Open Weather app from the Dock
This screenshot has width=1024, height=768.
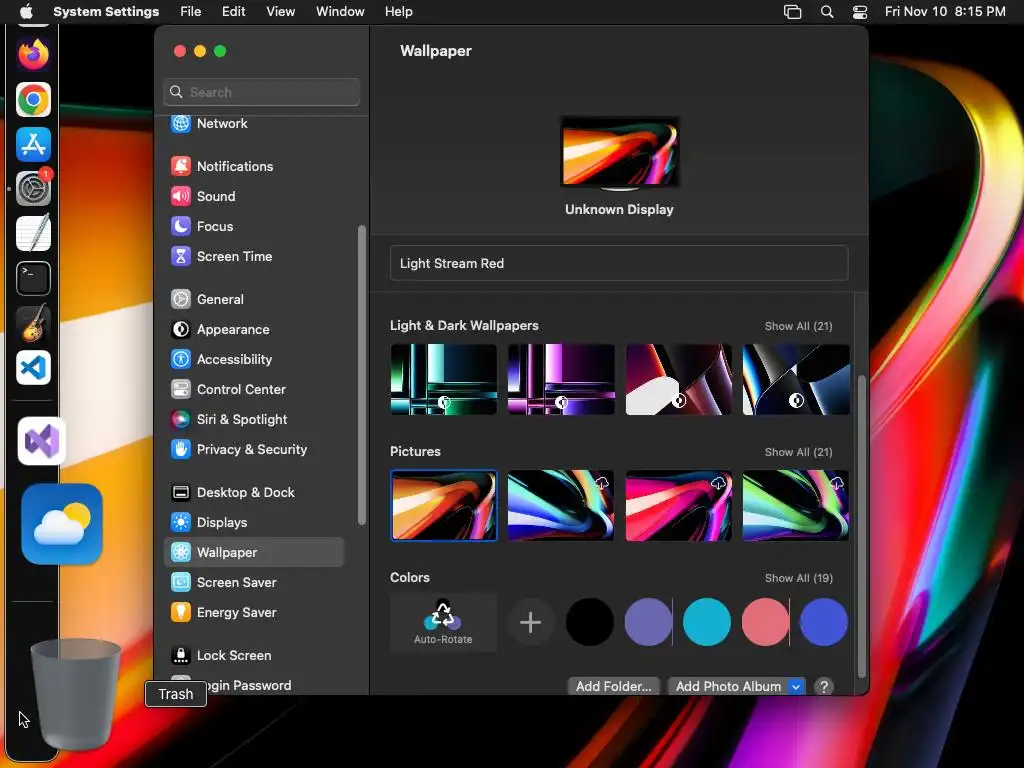click(62, 524)
